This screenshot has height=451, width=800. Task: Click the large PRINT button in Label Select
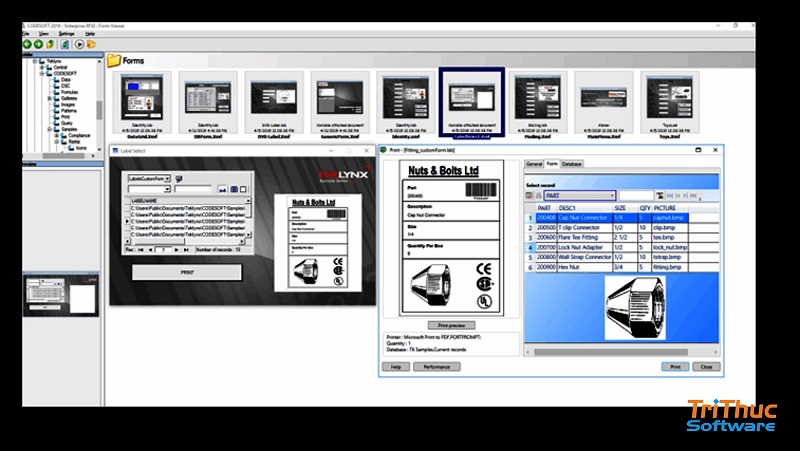tap(187, 270)
